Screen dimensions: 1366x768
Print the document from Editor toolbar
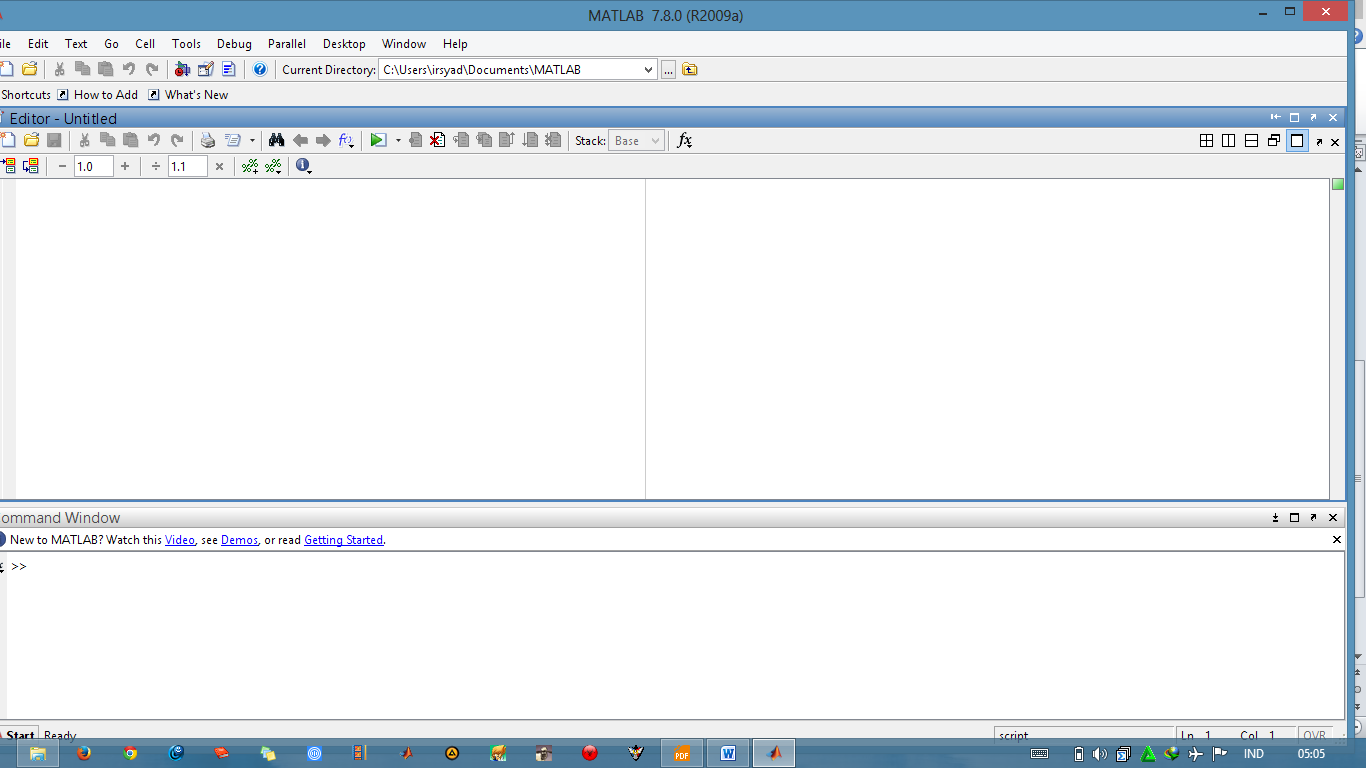point(208,140)
